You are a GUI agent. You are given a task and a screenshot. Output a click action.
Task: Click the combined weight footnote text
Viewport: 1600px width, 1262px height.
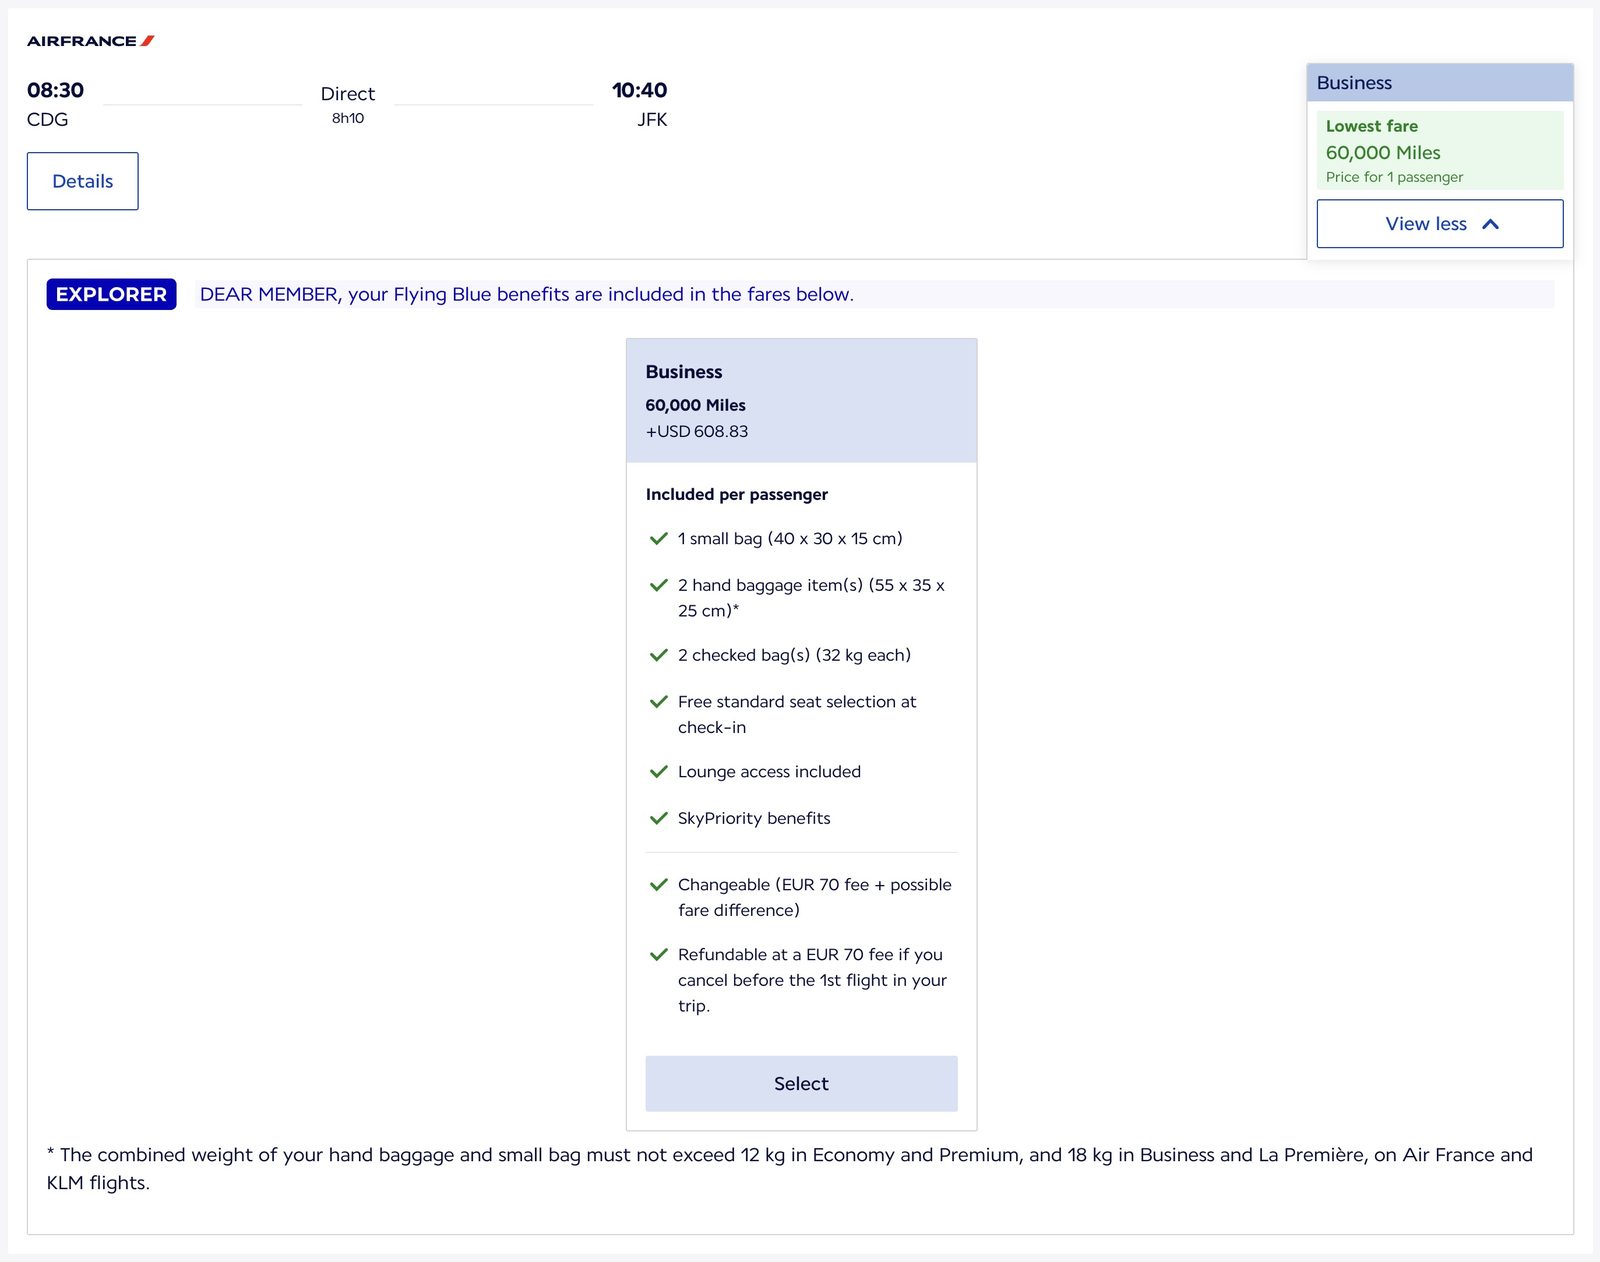tap(789, 1168)
